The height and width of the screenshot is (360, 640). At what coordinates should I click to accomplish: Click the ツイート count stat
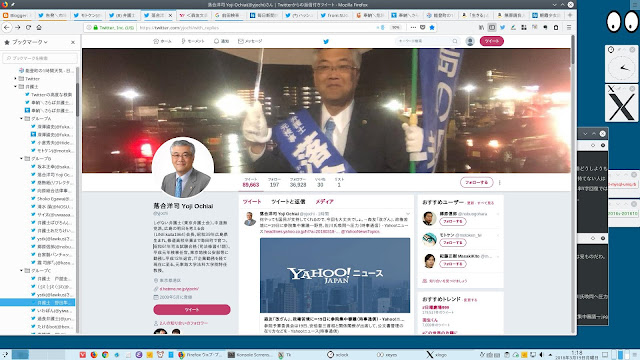click(251, 182)
